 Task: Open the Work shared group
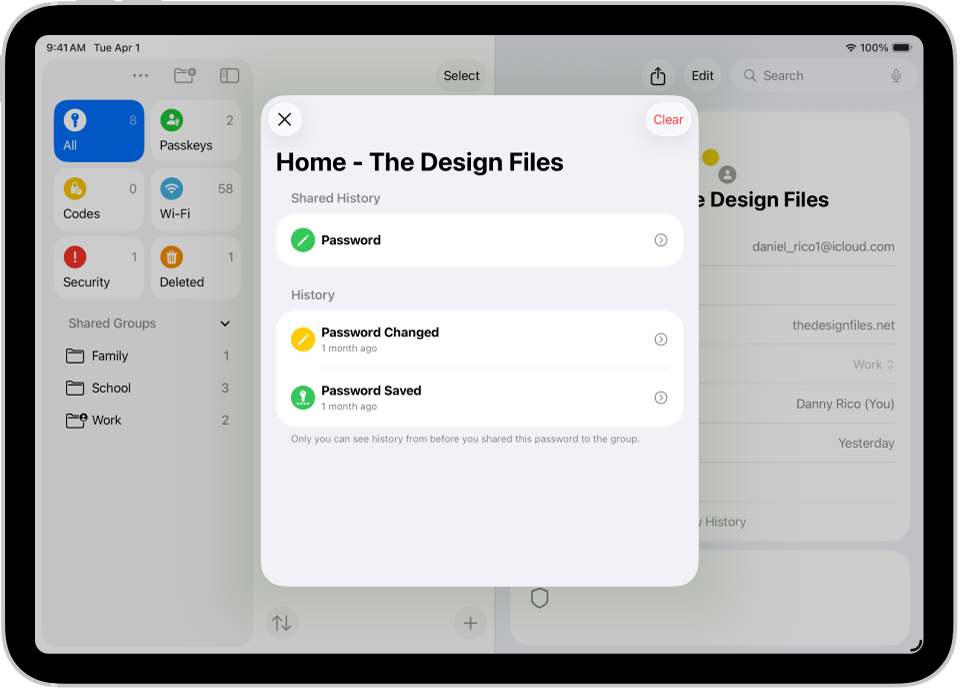coord(148,421)
